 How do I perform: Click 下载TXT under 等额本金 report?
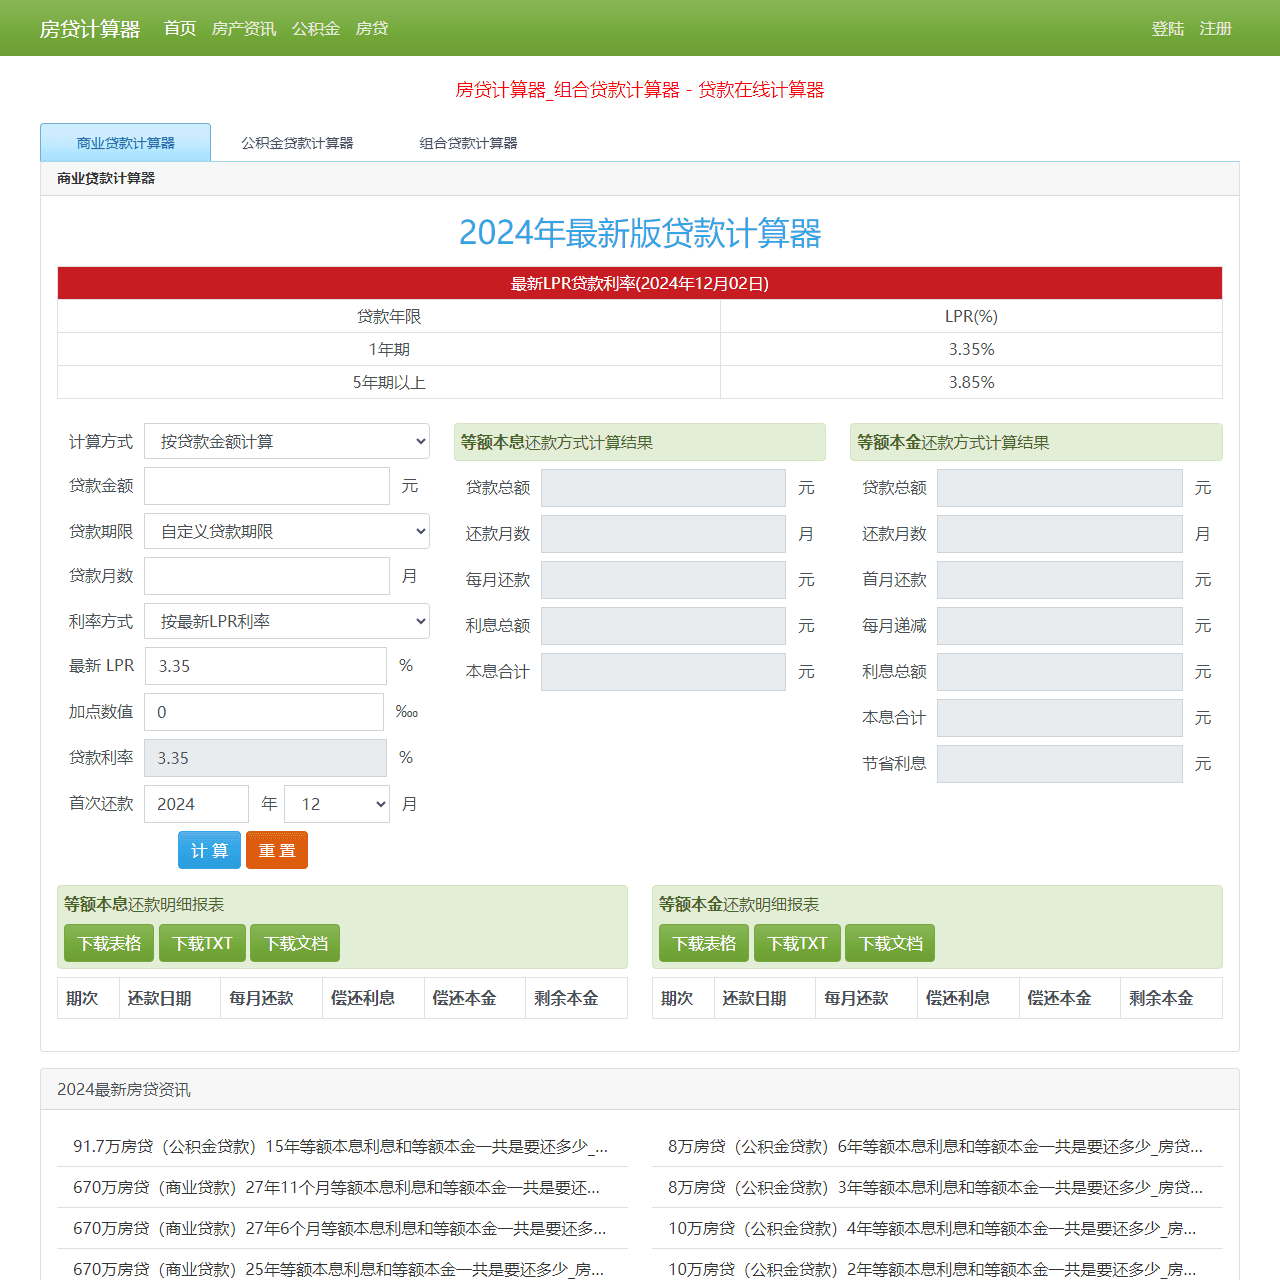click(x=797, y=942)
